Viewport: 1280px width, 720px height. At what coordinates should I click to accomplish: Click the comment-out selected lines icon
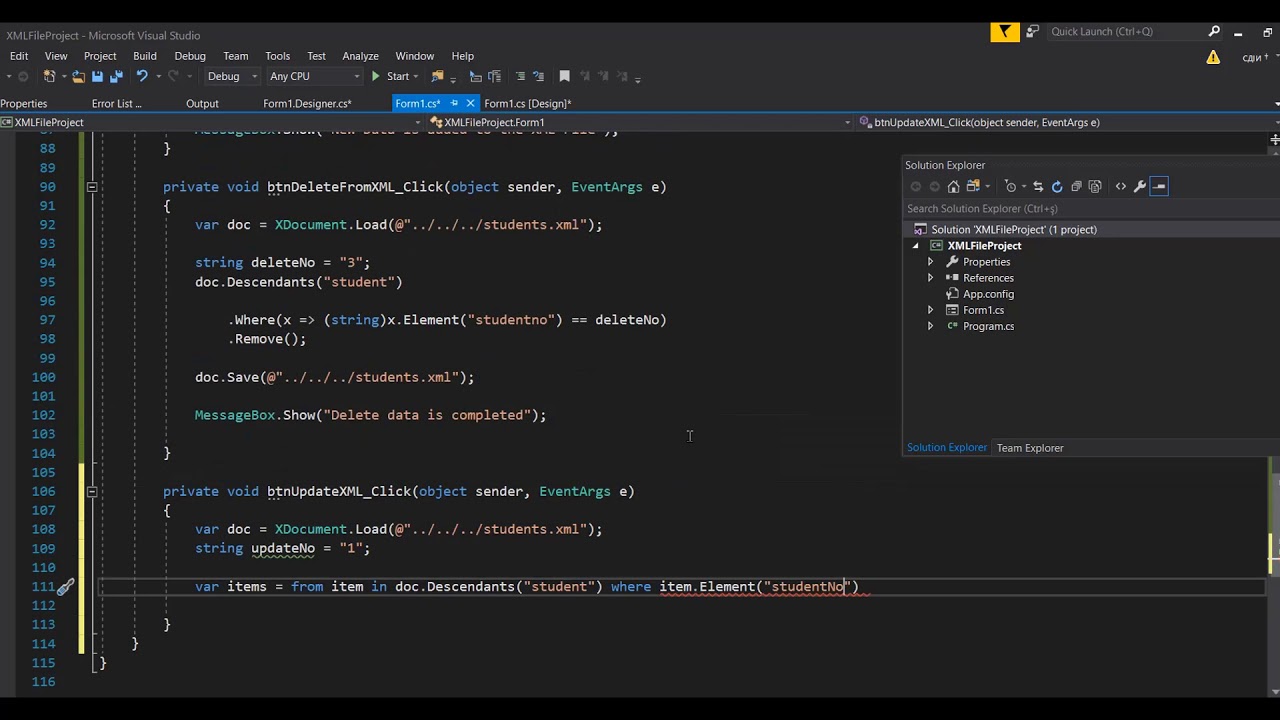519,76
